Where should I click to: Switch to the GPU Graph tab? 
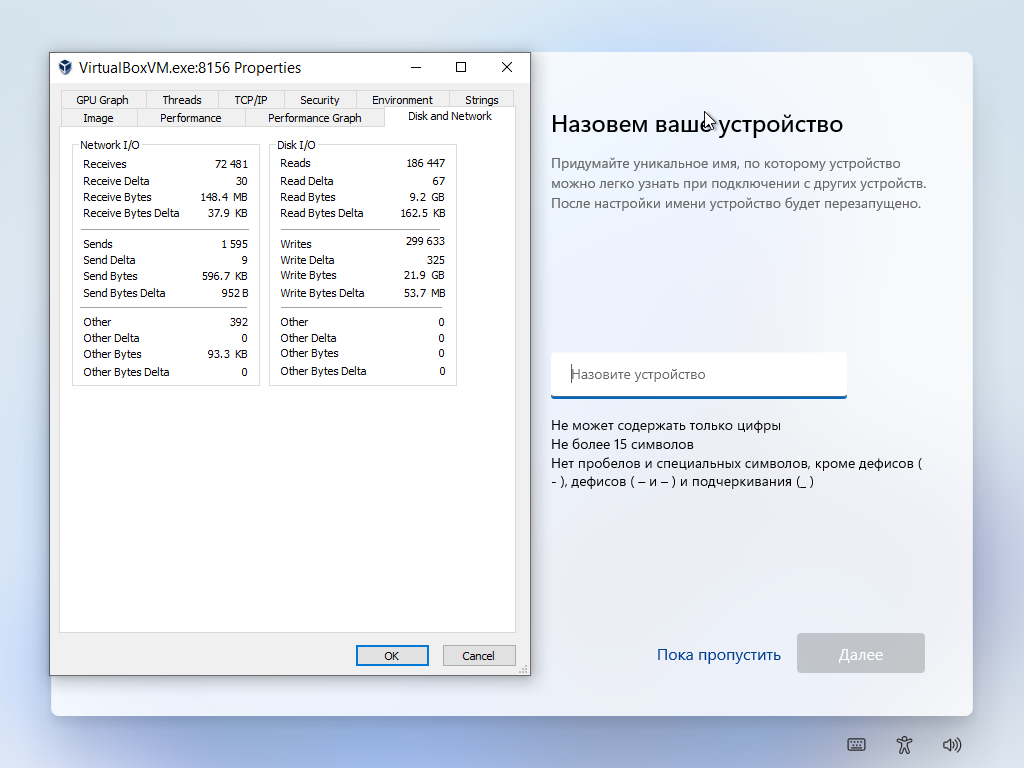click(103, 100)
